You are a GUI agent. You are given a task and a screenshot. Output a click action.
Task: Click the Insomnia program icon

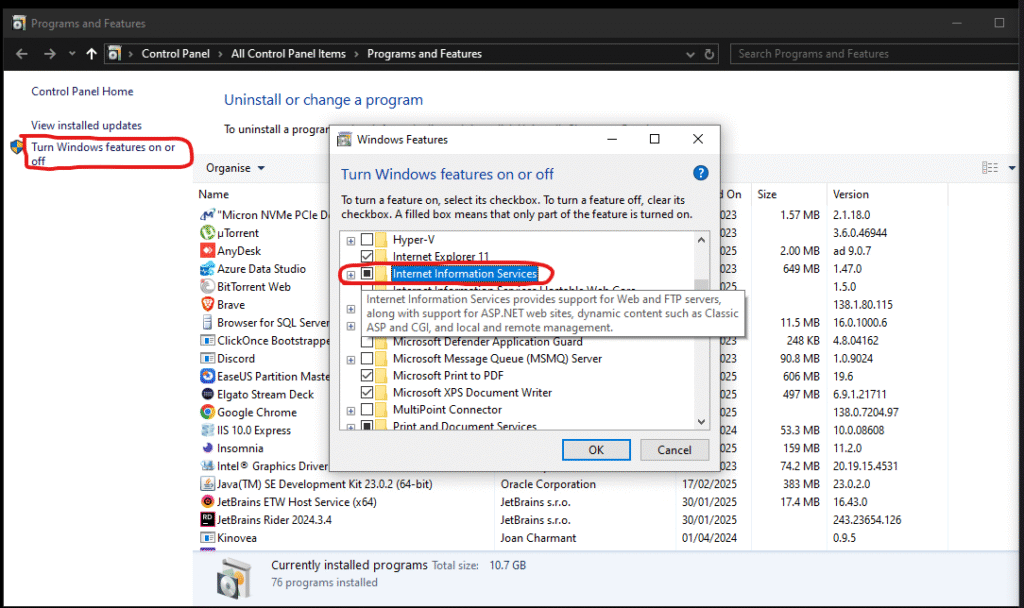coord(207,448)
